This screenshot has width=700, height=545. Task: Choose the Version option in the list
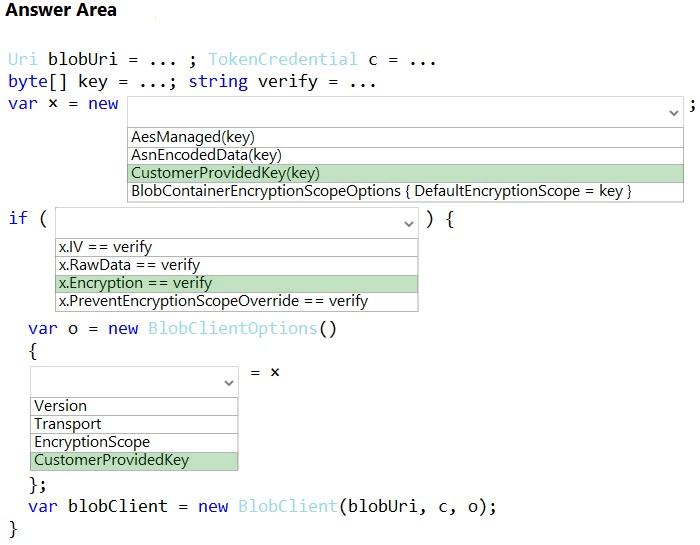[60, 406]
